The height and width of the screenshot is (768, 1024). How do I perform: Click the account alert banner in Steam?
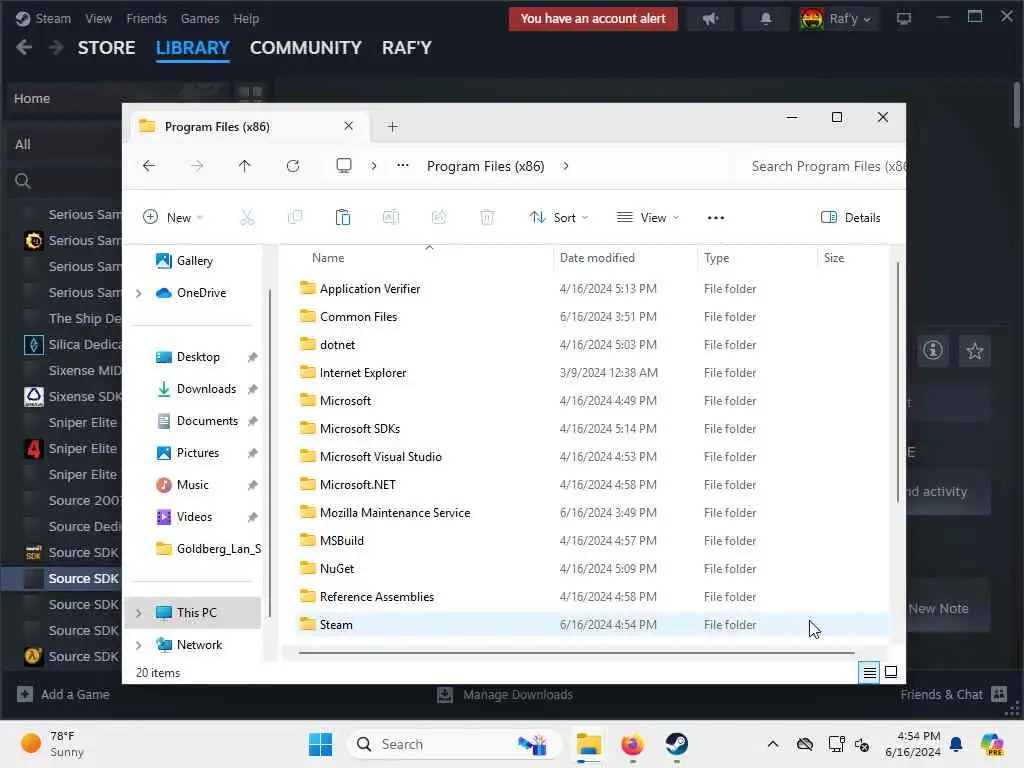pos(593,18)
